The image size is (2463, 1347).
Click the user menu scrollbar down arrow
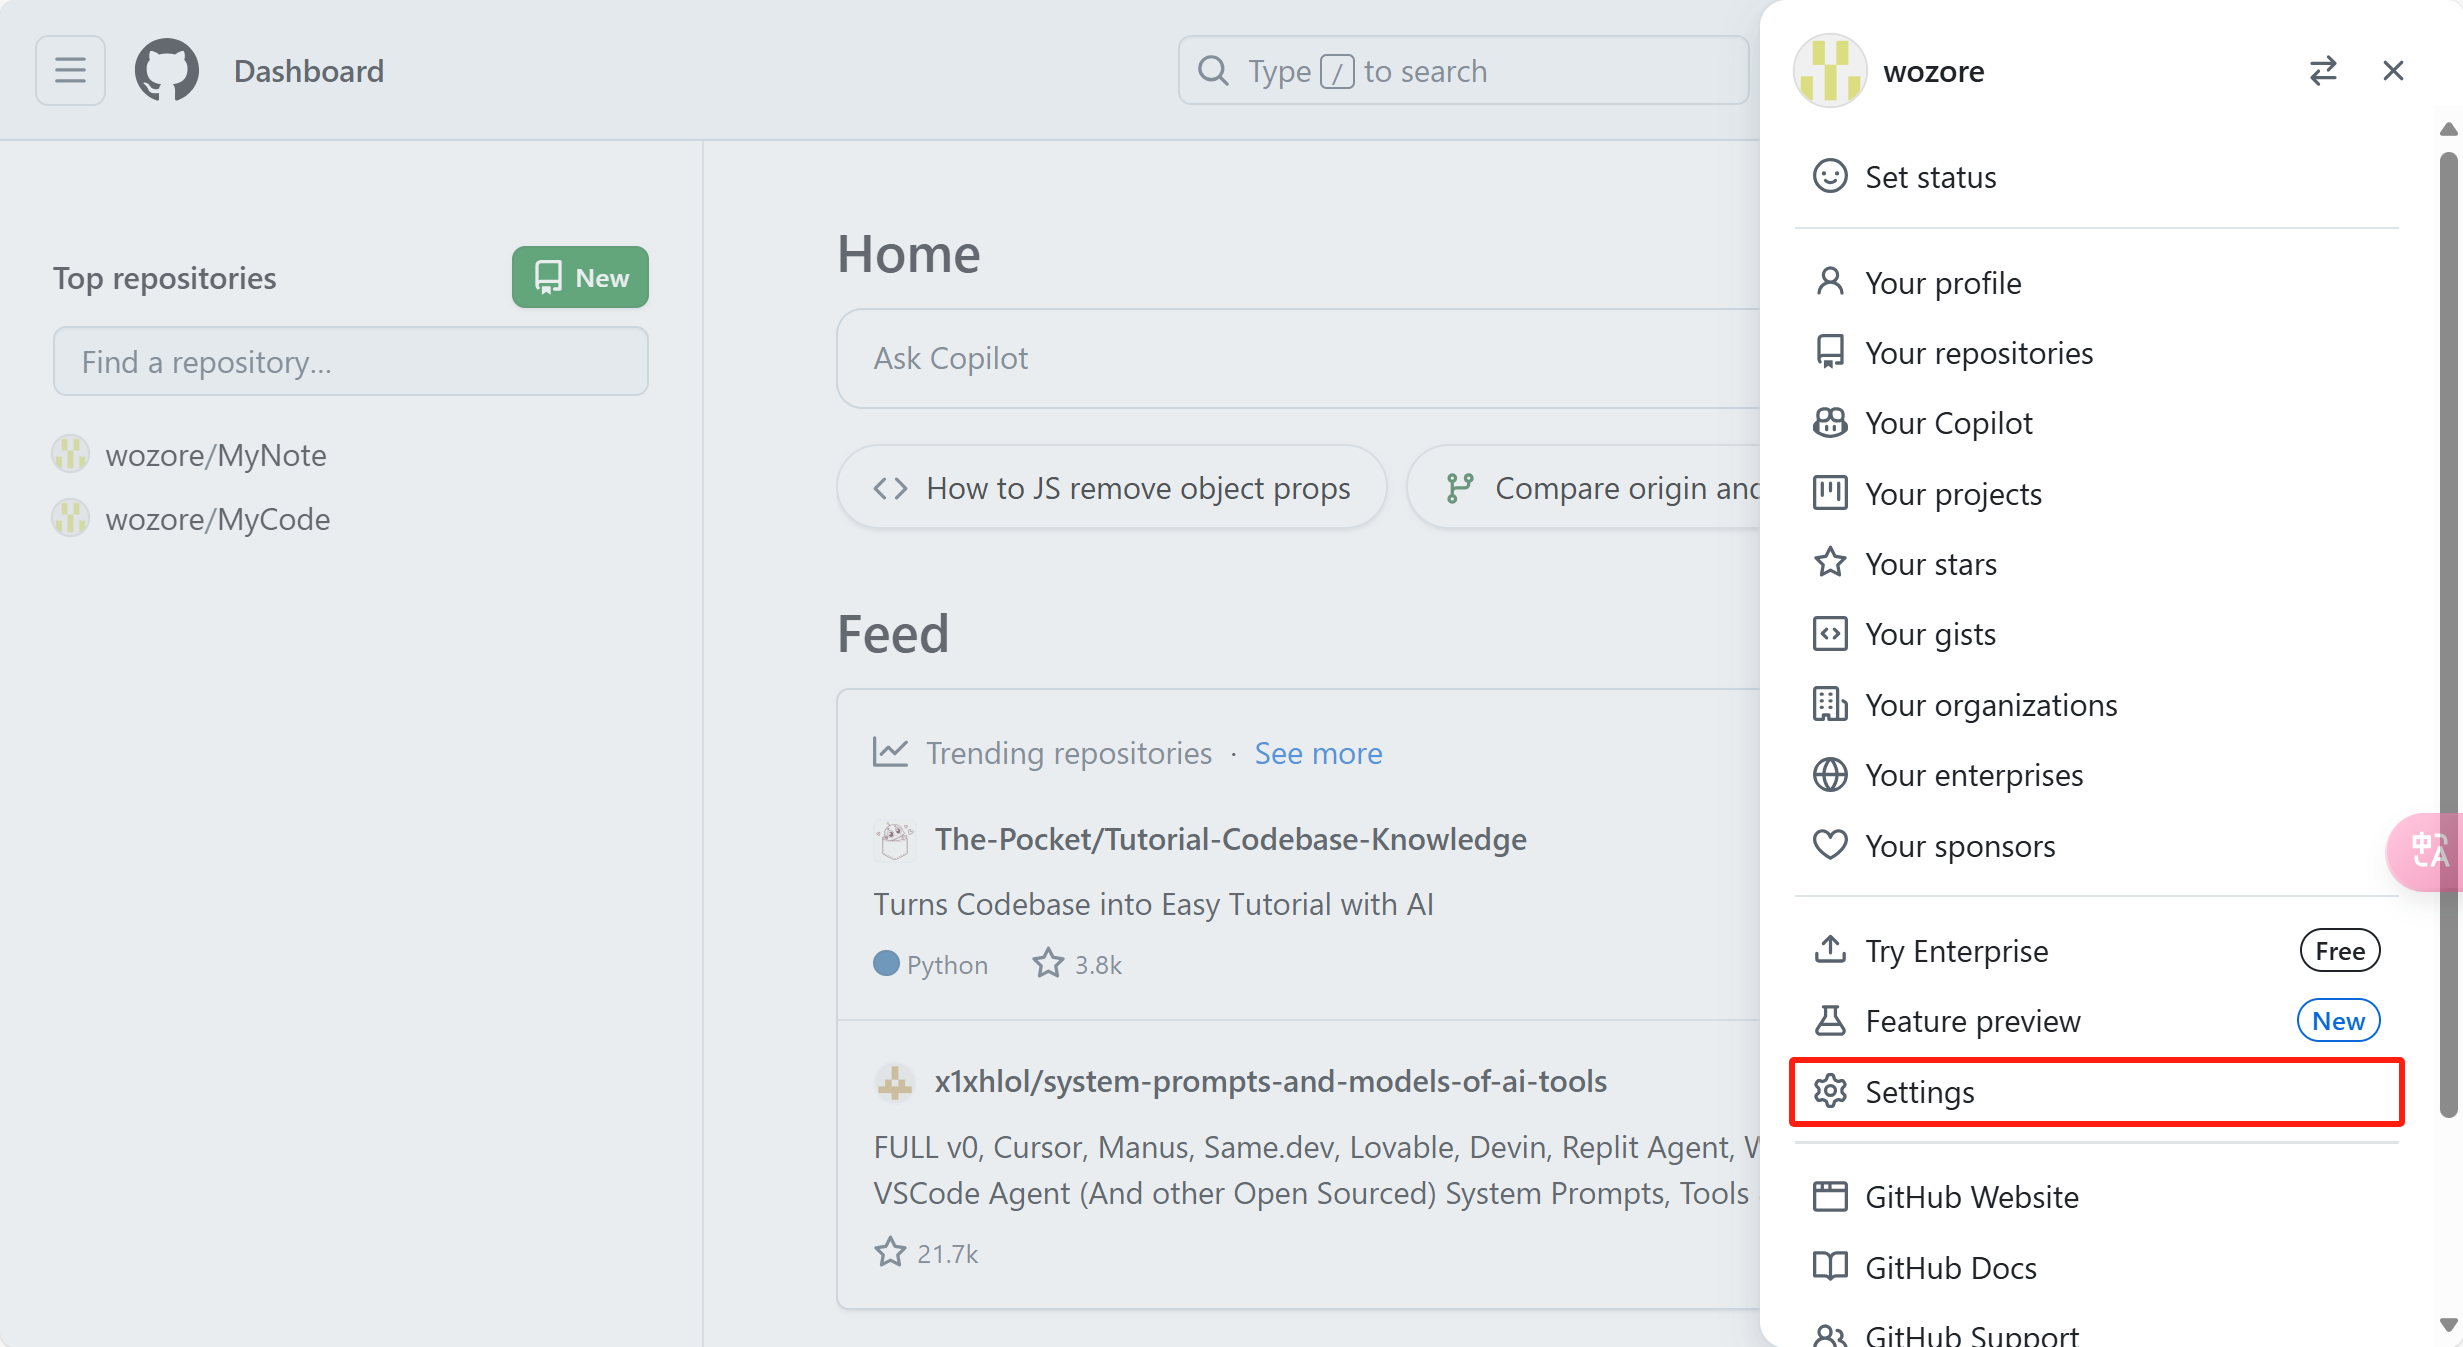coord(2448,1326)
